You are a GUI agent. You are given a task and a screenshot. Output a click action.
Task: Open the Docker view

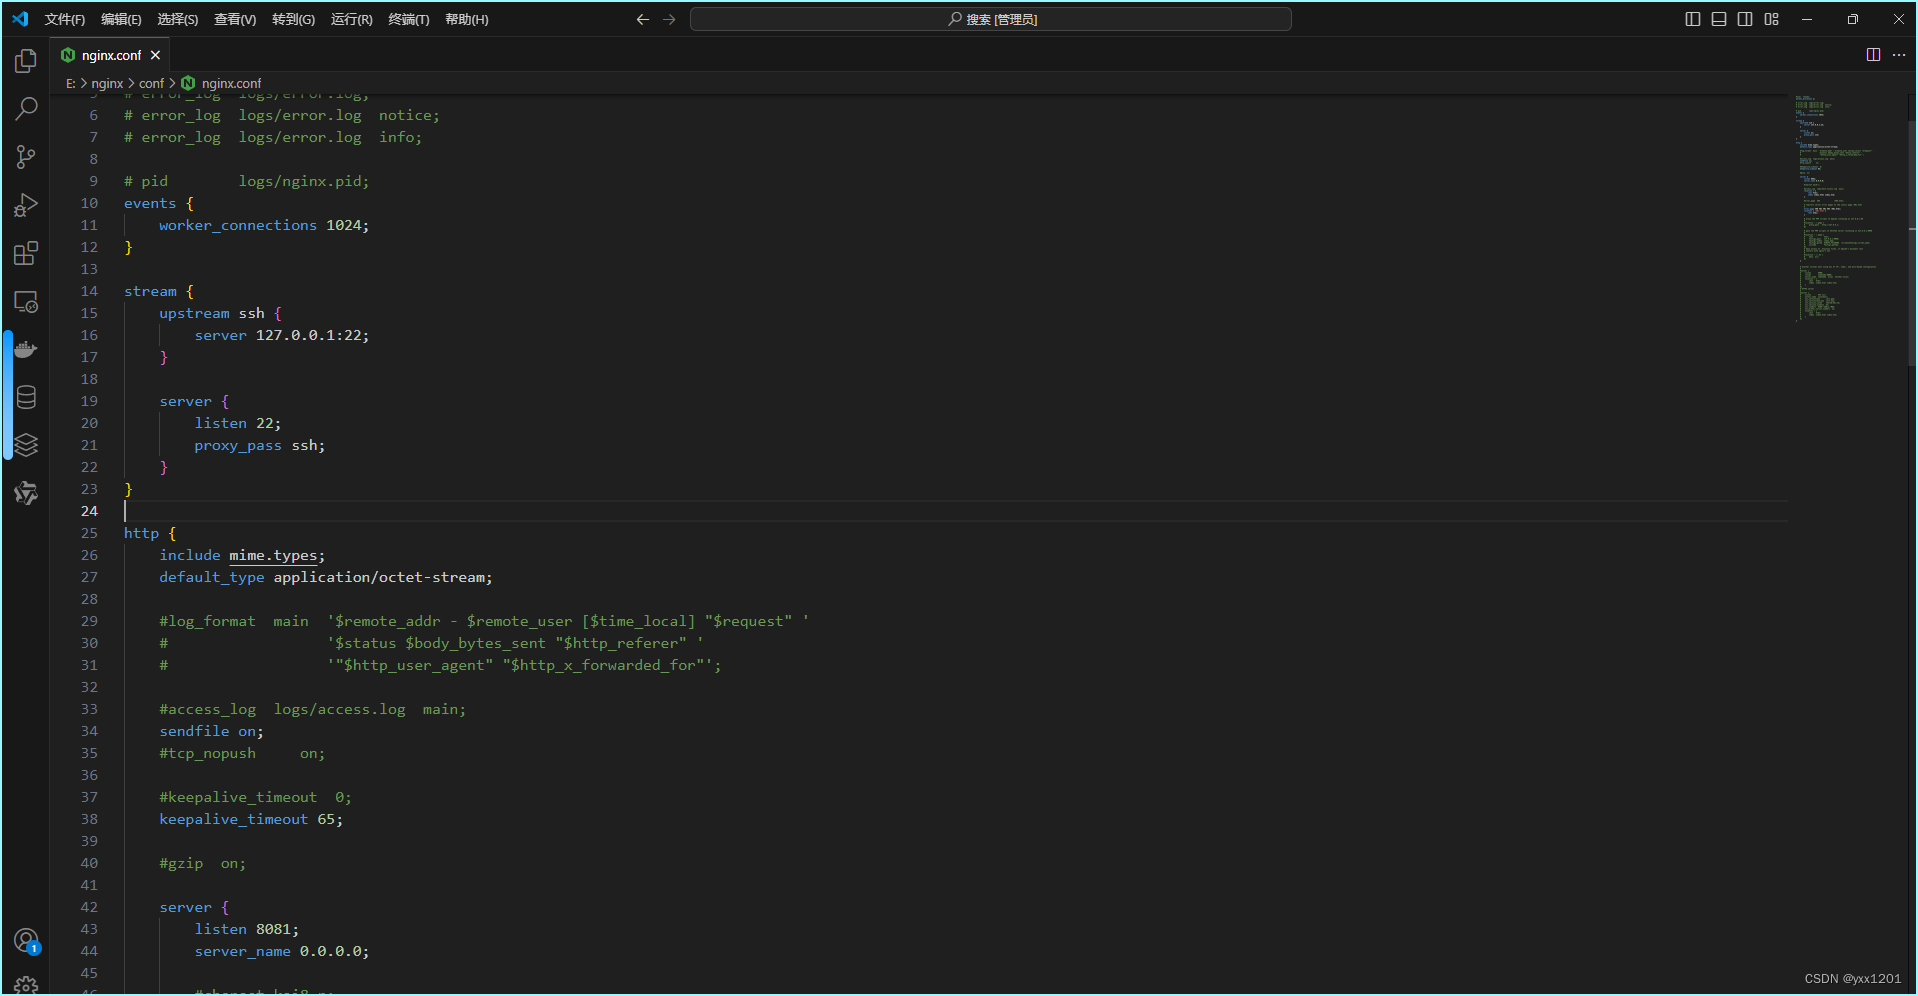(x=26, y=349)
